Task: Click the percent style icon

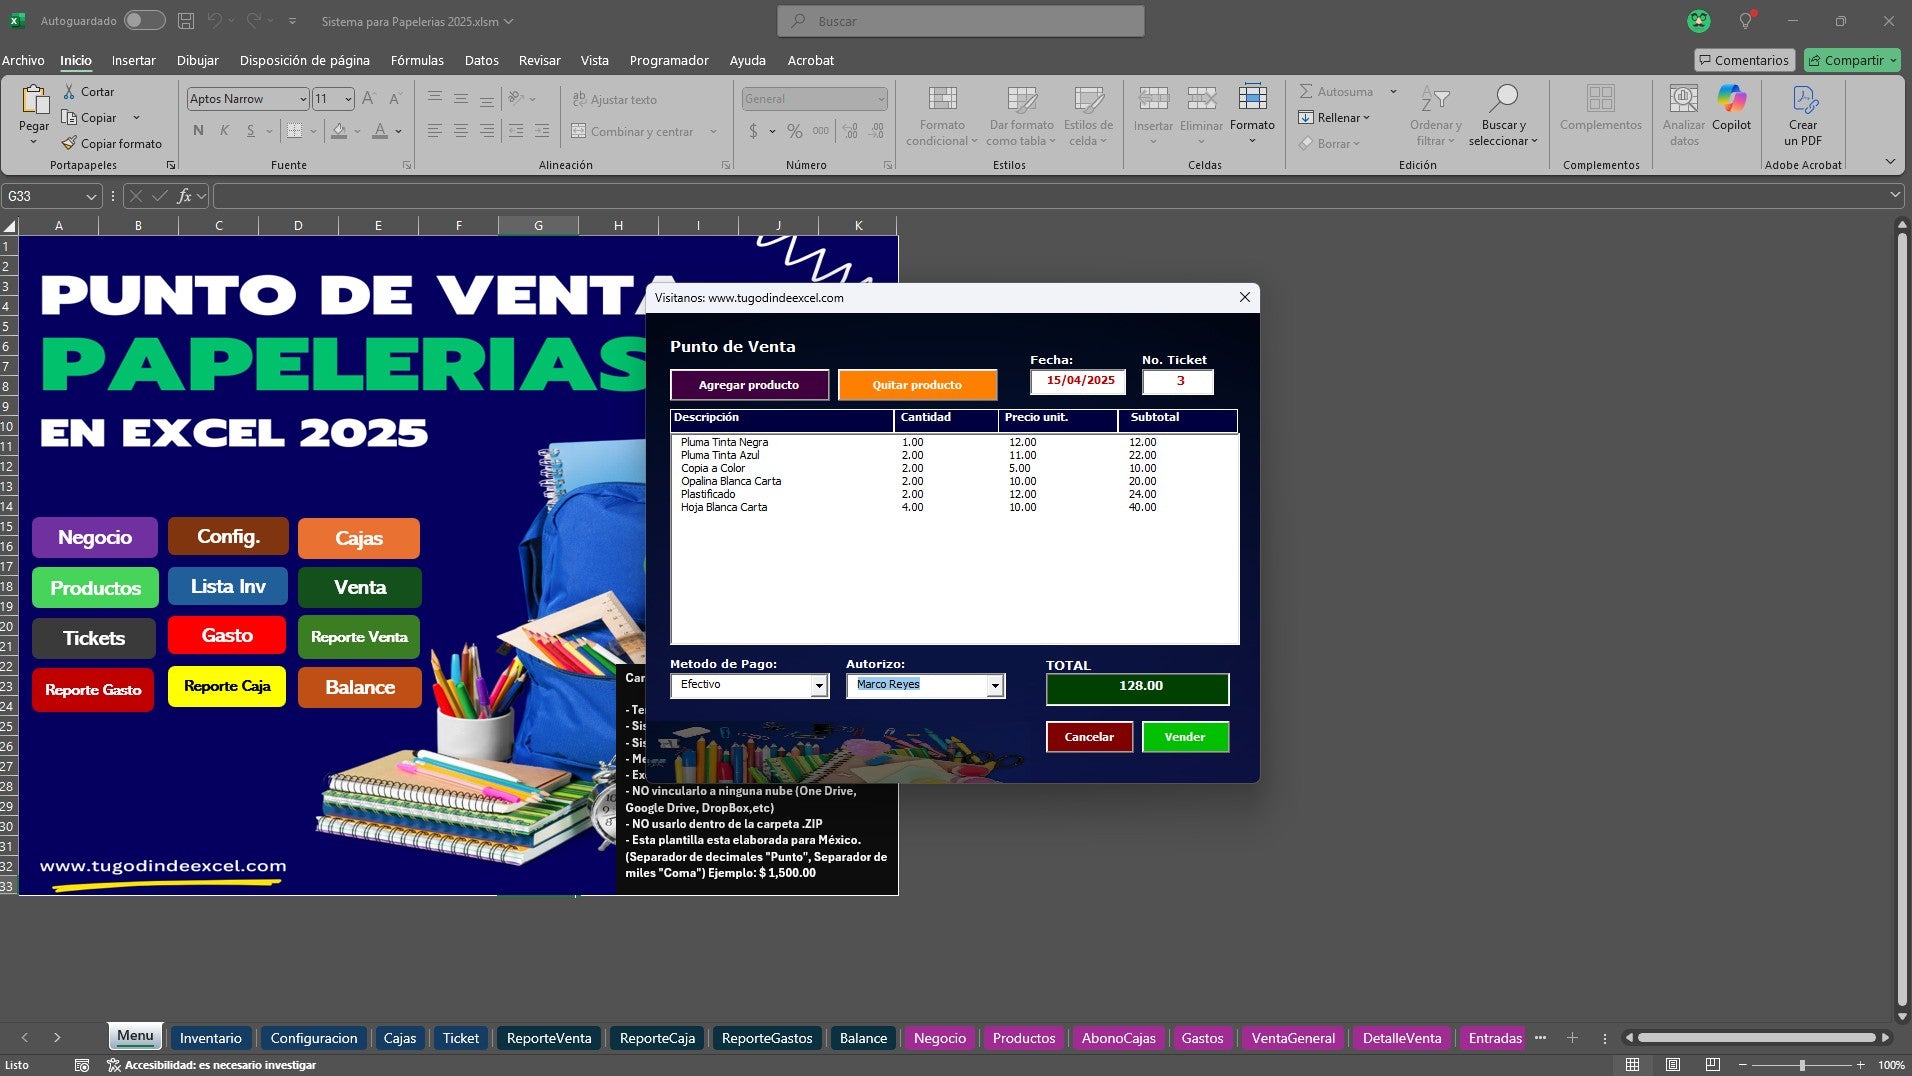Action: click(794, 131)
